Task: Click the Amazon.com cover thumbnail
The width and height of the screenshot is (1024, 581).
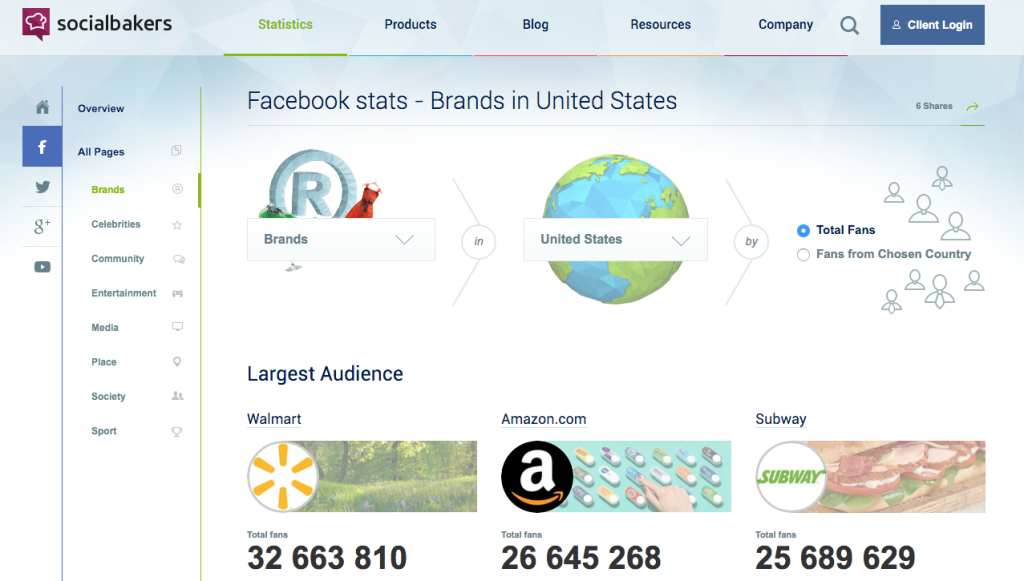Action: (616, 477)
